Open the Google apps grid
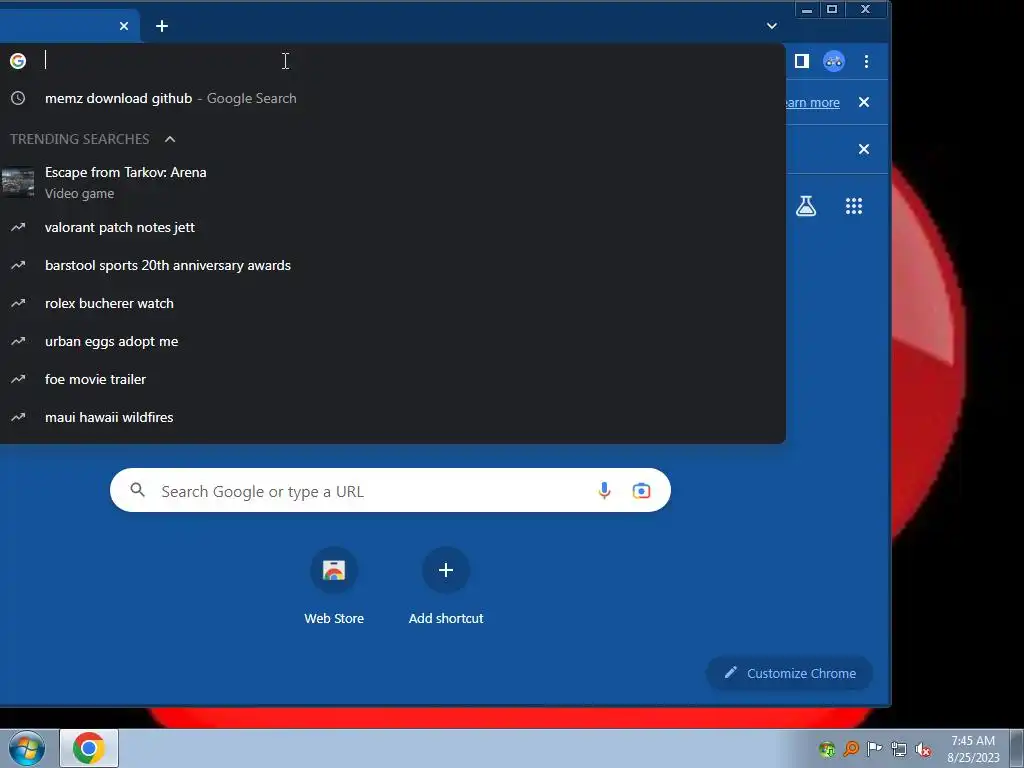The height and width of the screenshot is (768, 1024). (x=854, y=206)
